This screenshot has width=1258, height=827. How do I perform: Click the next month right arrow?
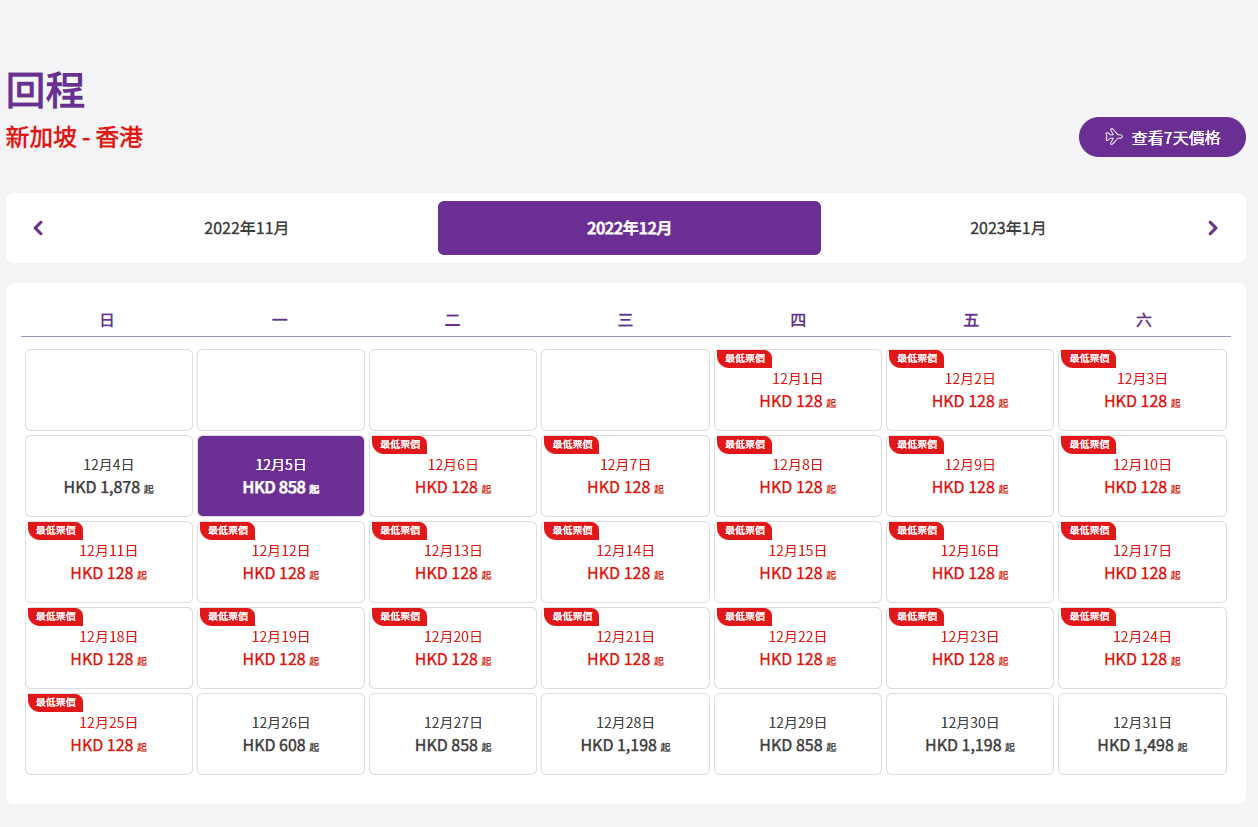(x=1212, y=228)
